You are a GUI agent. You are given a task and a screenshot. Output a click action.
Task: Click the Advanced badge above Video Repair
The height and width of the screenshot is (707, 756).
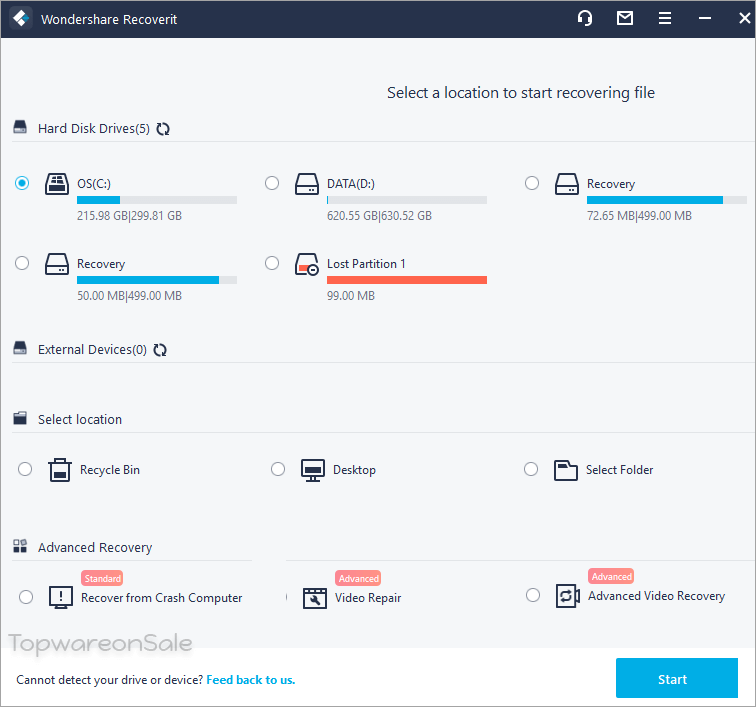point(358,578)
